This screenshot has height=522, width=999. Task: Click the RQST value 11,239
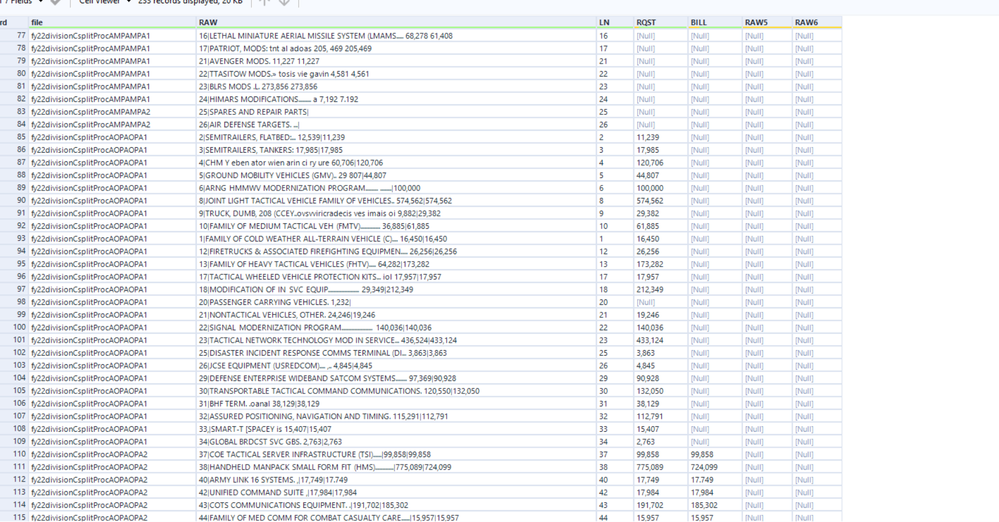[660, 137]
